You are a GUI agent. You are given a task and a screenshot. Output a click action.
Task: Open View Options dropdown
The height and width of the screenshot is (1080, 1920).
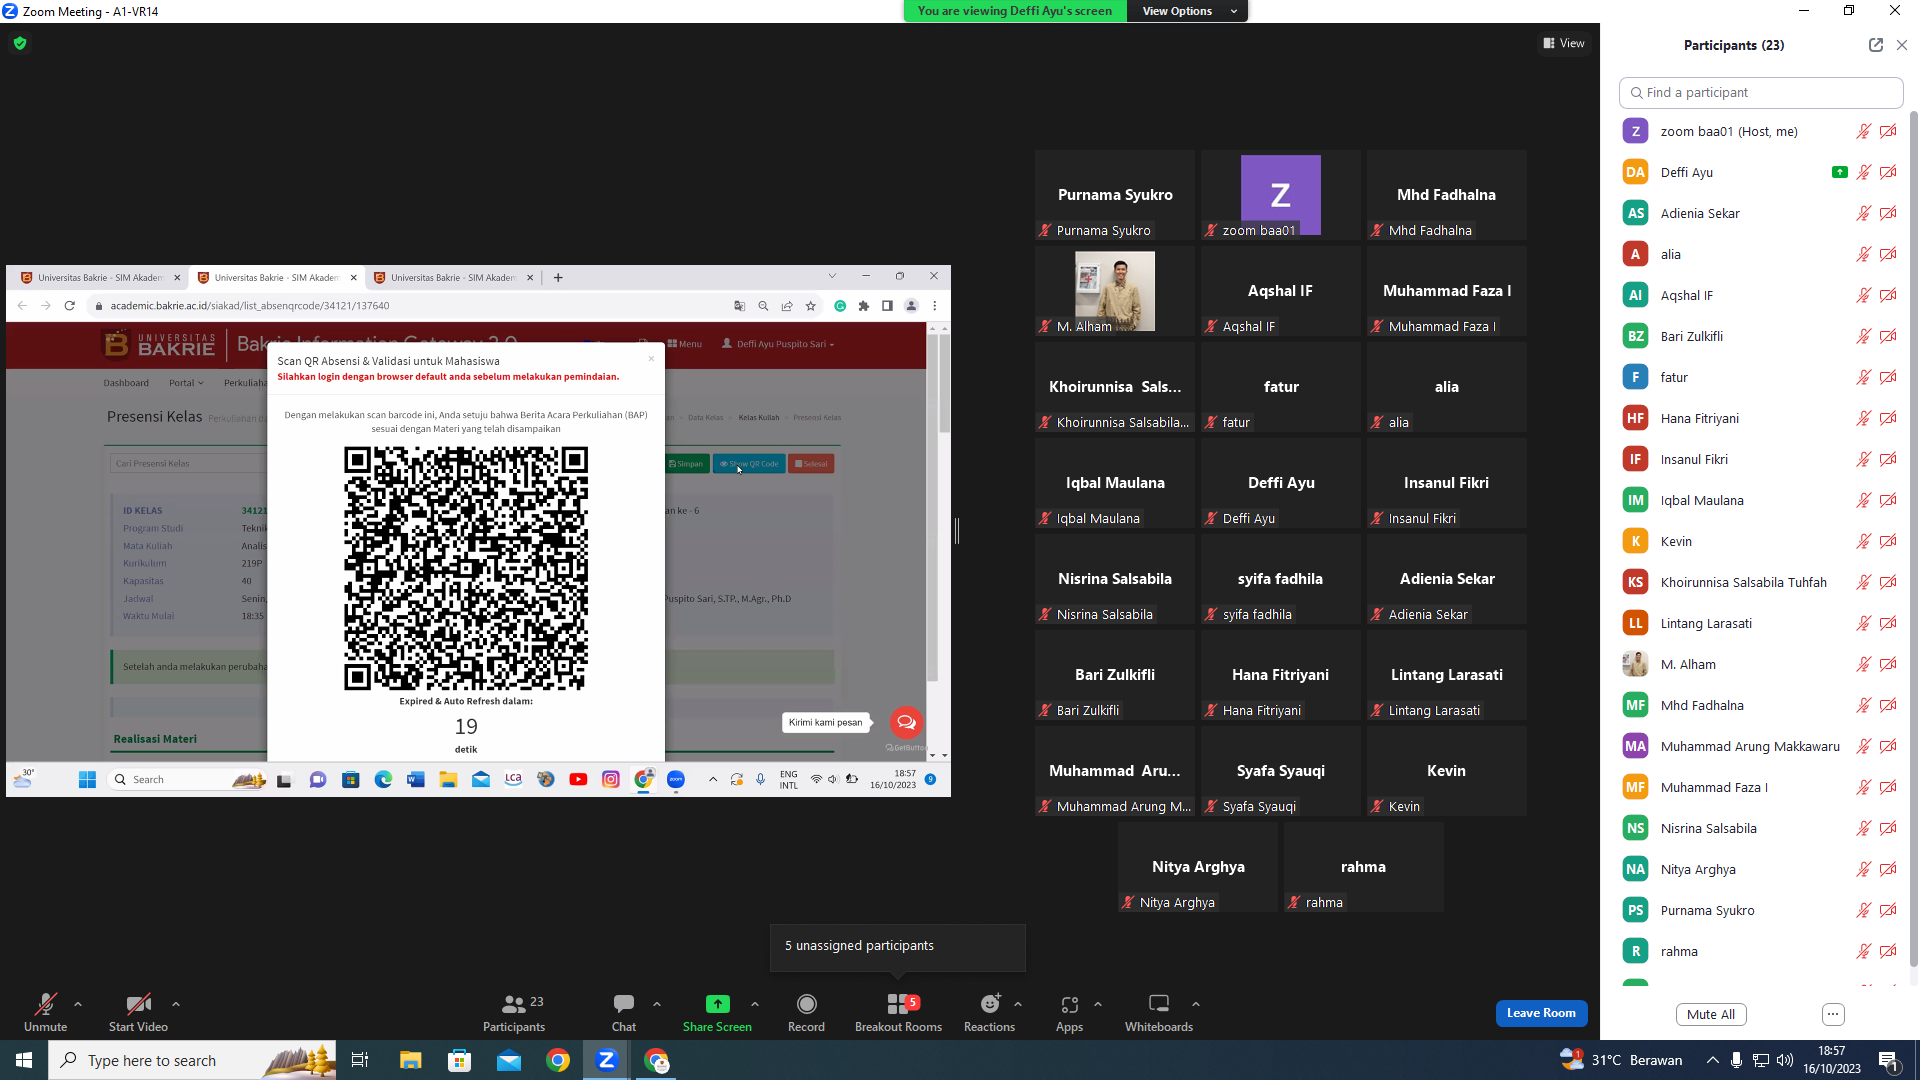[1187, 11]
